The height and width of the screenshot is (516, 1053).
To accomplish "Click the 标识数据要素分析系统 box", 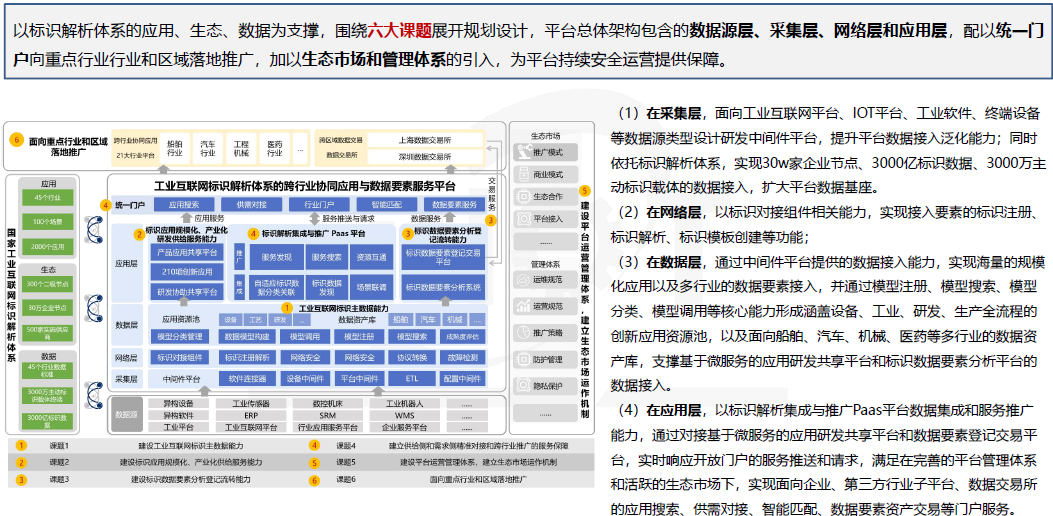I will point(442,288).
